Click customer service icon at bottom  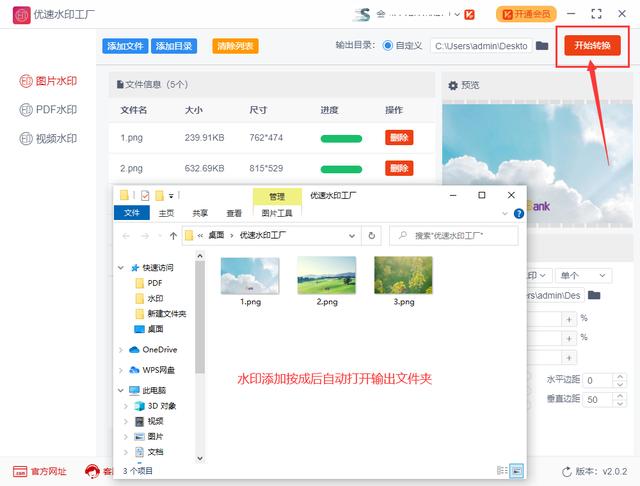(x=92, y=471)
